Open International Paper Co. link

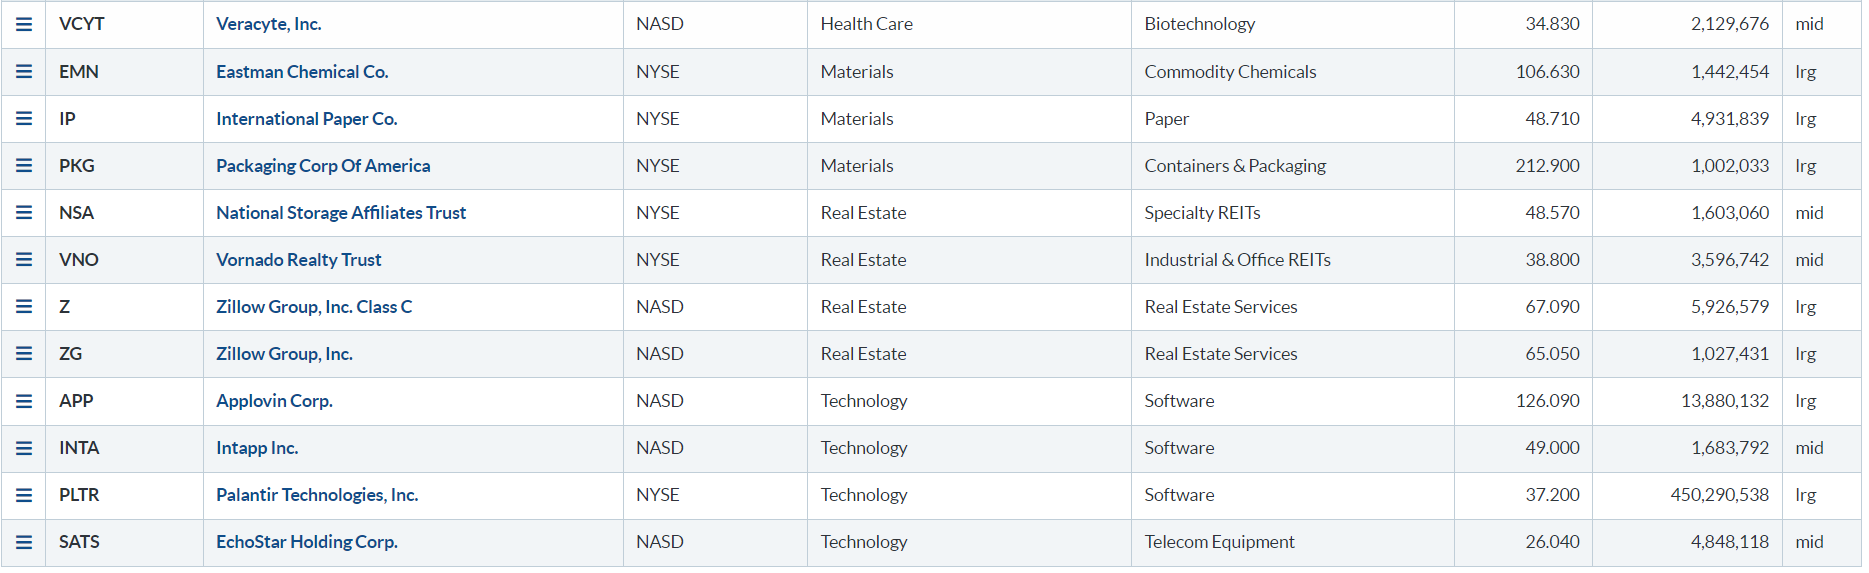click(x=306, y=119)
